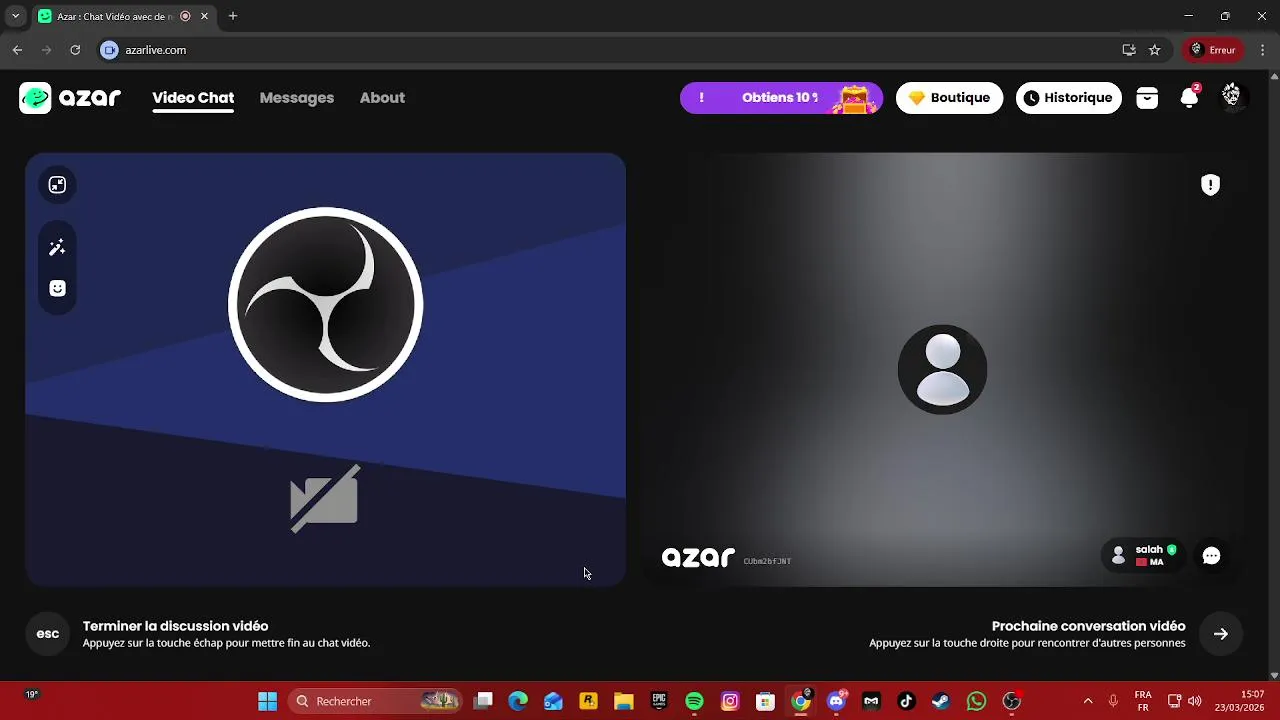
Task: Click the report shield icon on remote video
Action: point(1210,184)
